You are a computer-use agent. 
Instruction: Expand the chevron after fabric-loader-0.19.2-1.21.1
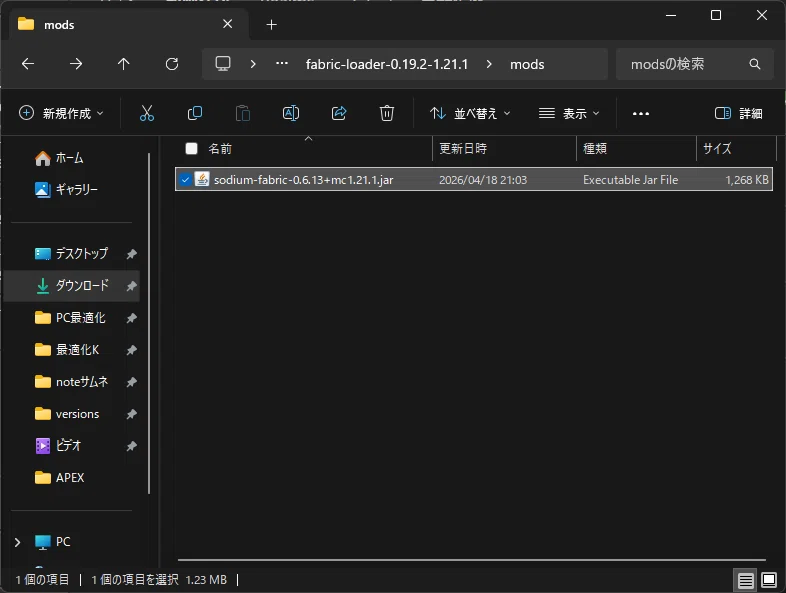pyautogui.click(x=489, y=64)
